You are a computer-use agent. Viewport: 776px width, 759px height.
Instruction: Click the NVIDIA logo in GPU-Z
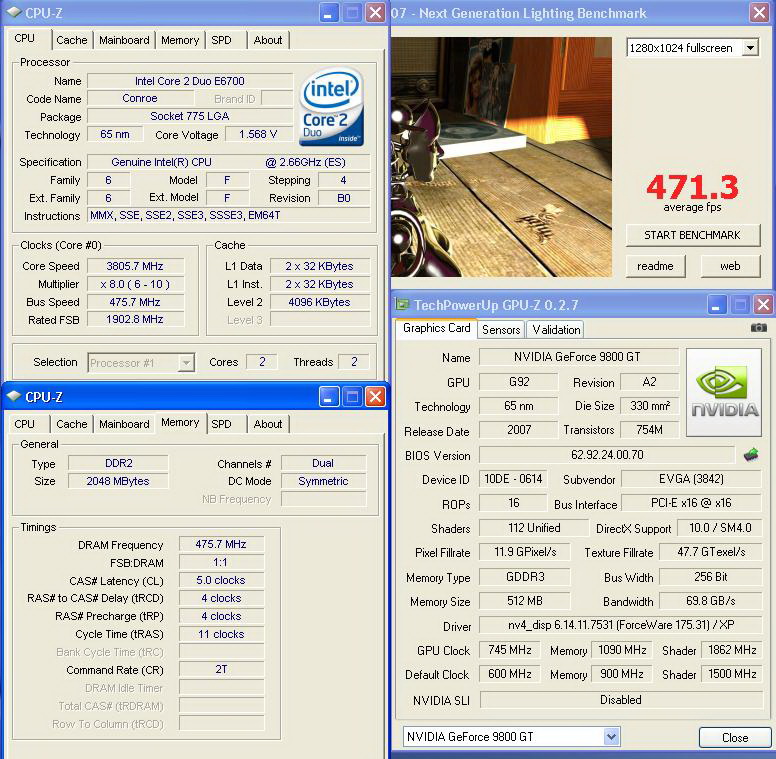tap(724, 392)
